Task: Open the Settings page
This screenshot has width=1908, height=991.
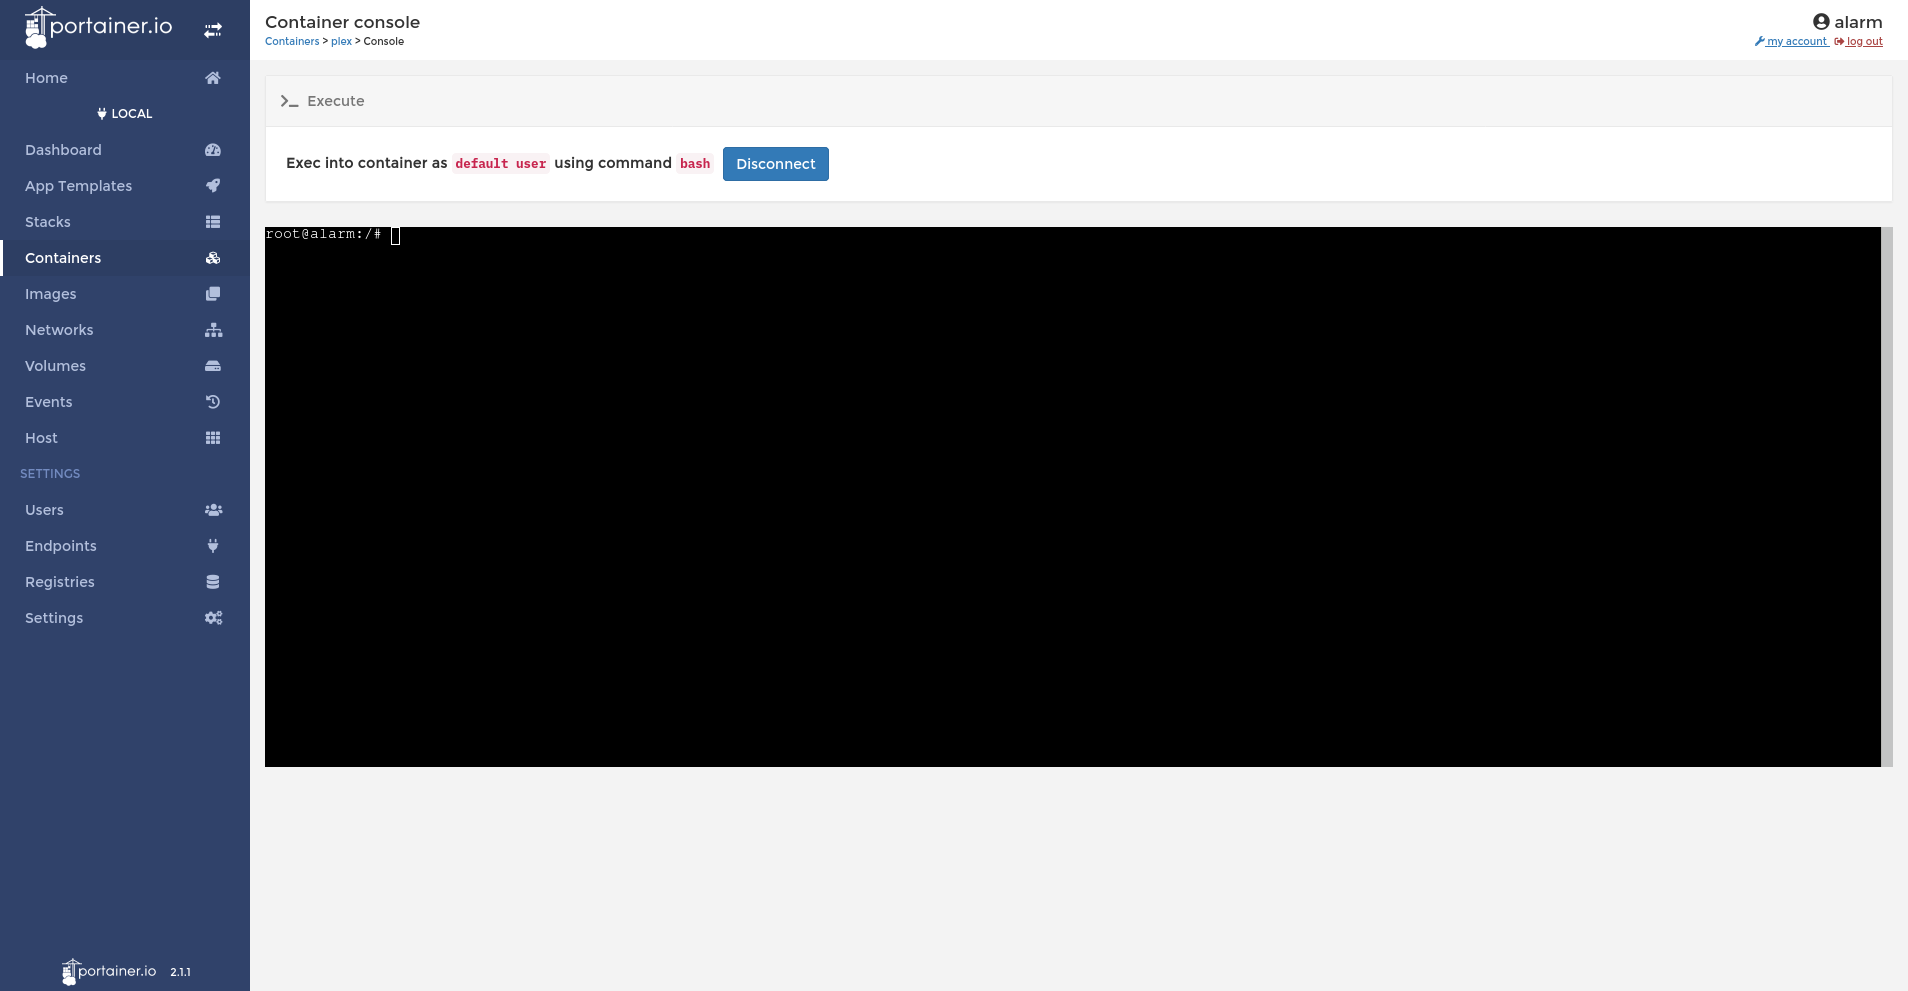Action: (125, 618)
